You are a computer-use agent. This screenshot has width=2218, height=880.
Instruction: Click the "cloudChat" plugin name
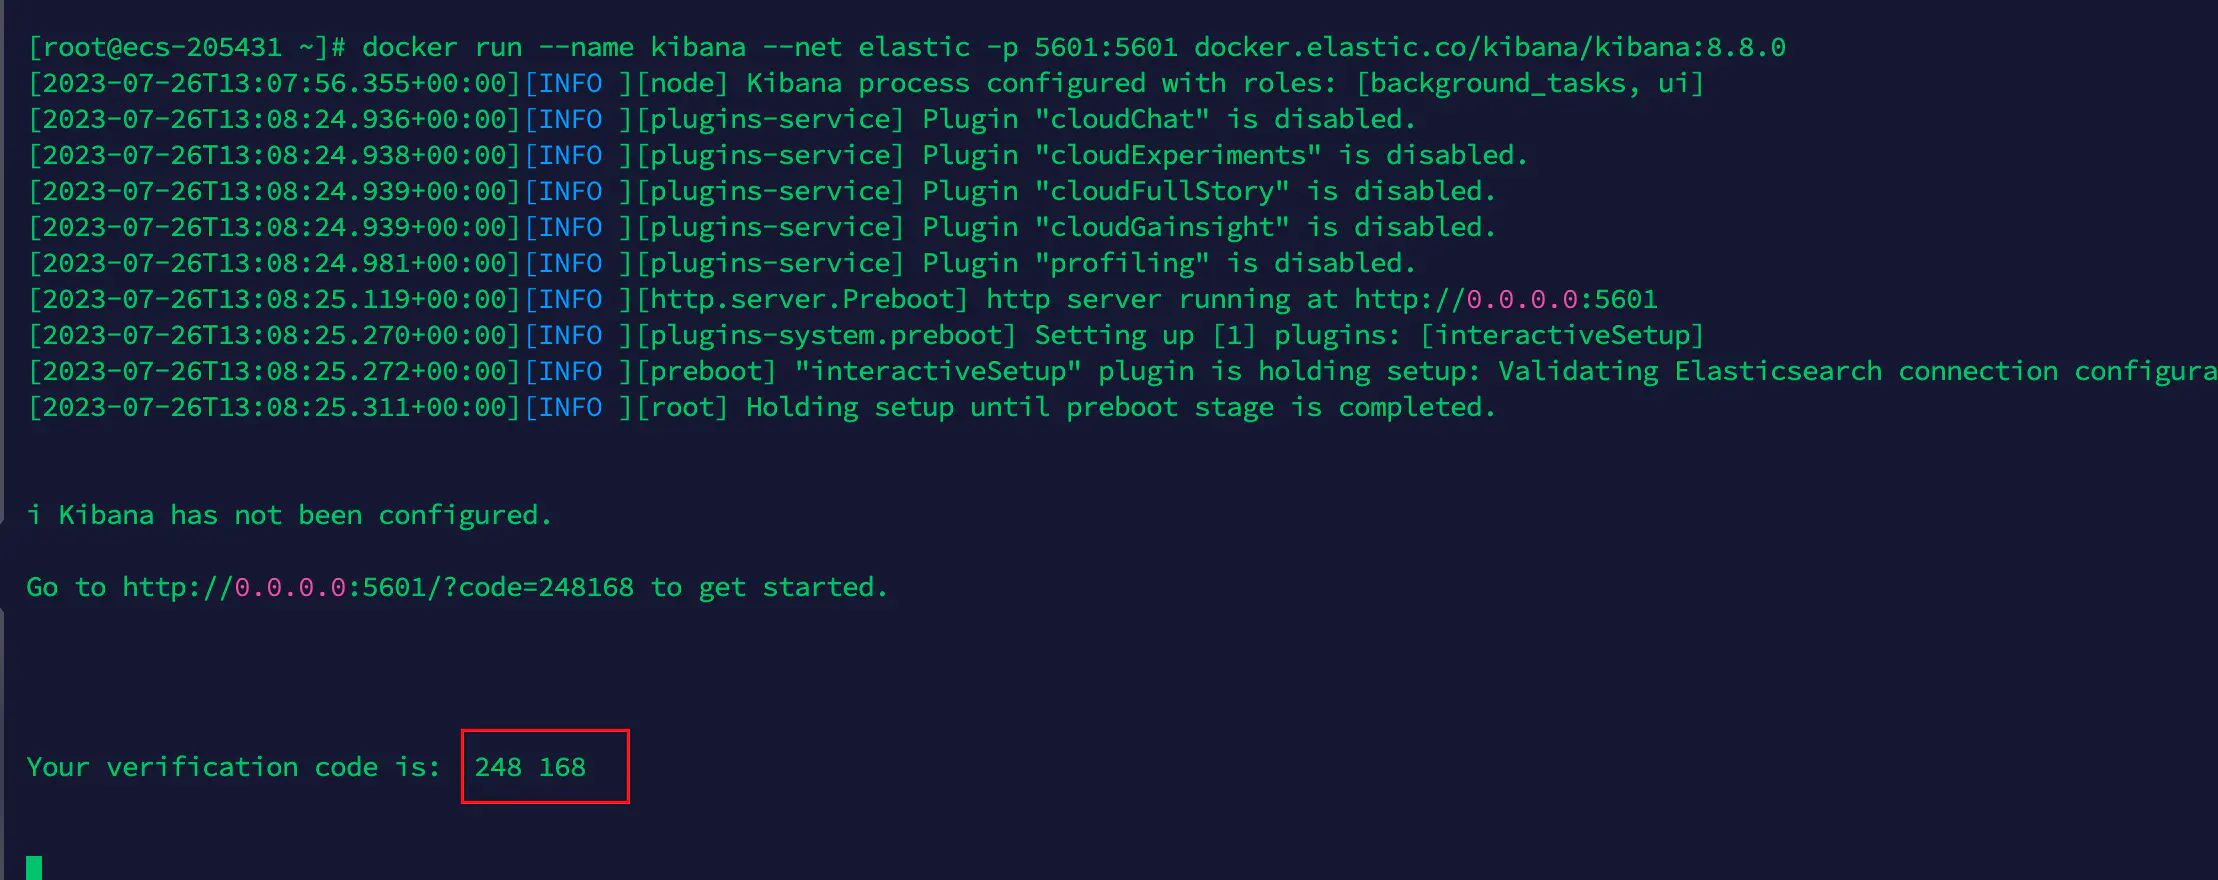1122,119
